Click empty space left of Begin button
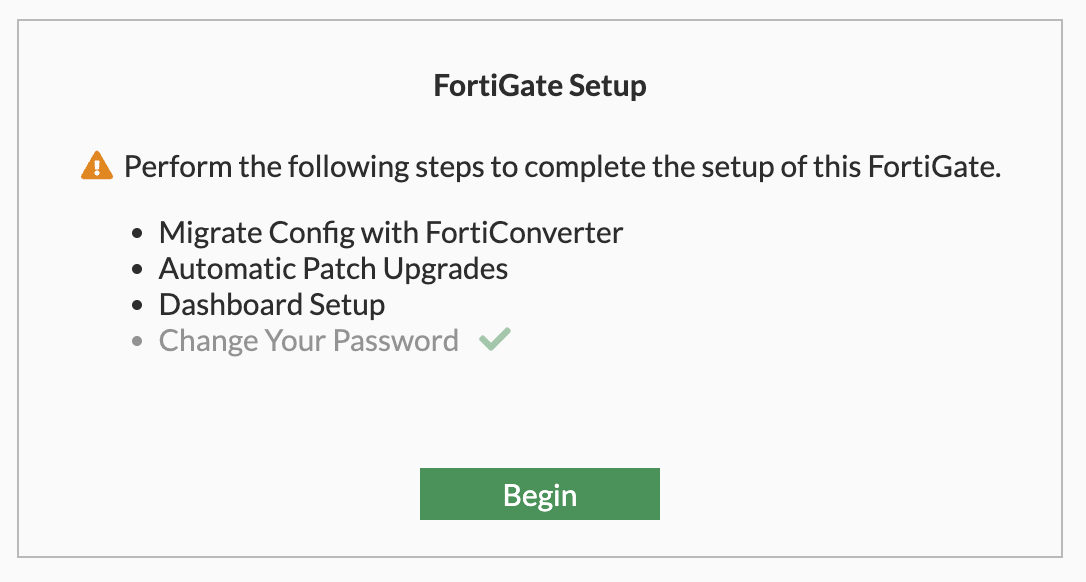 pyautogui.click(x=250, y=495)
